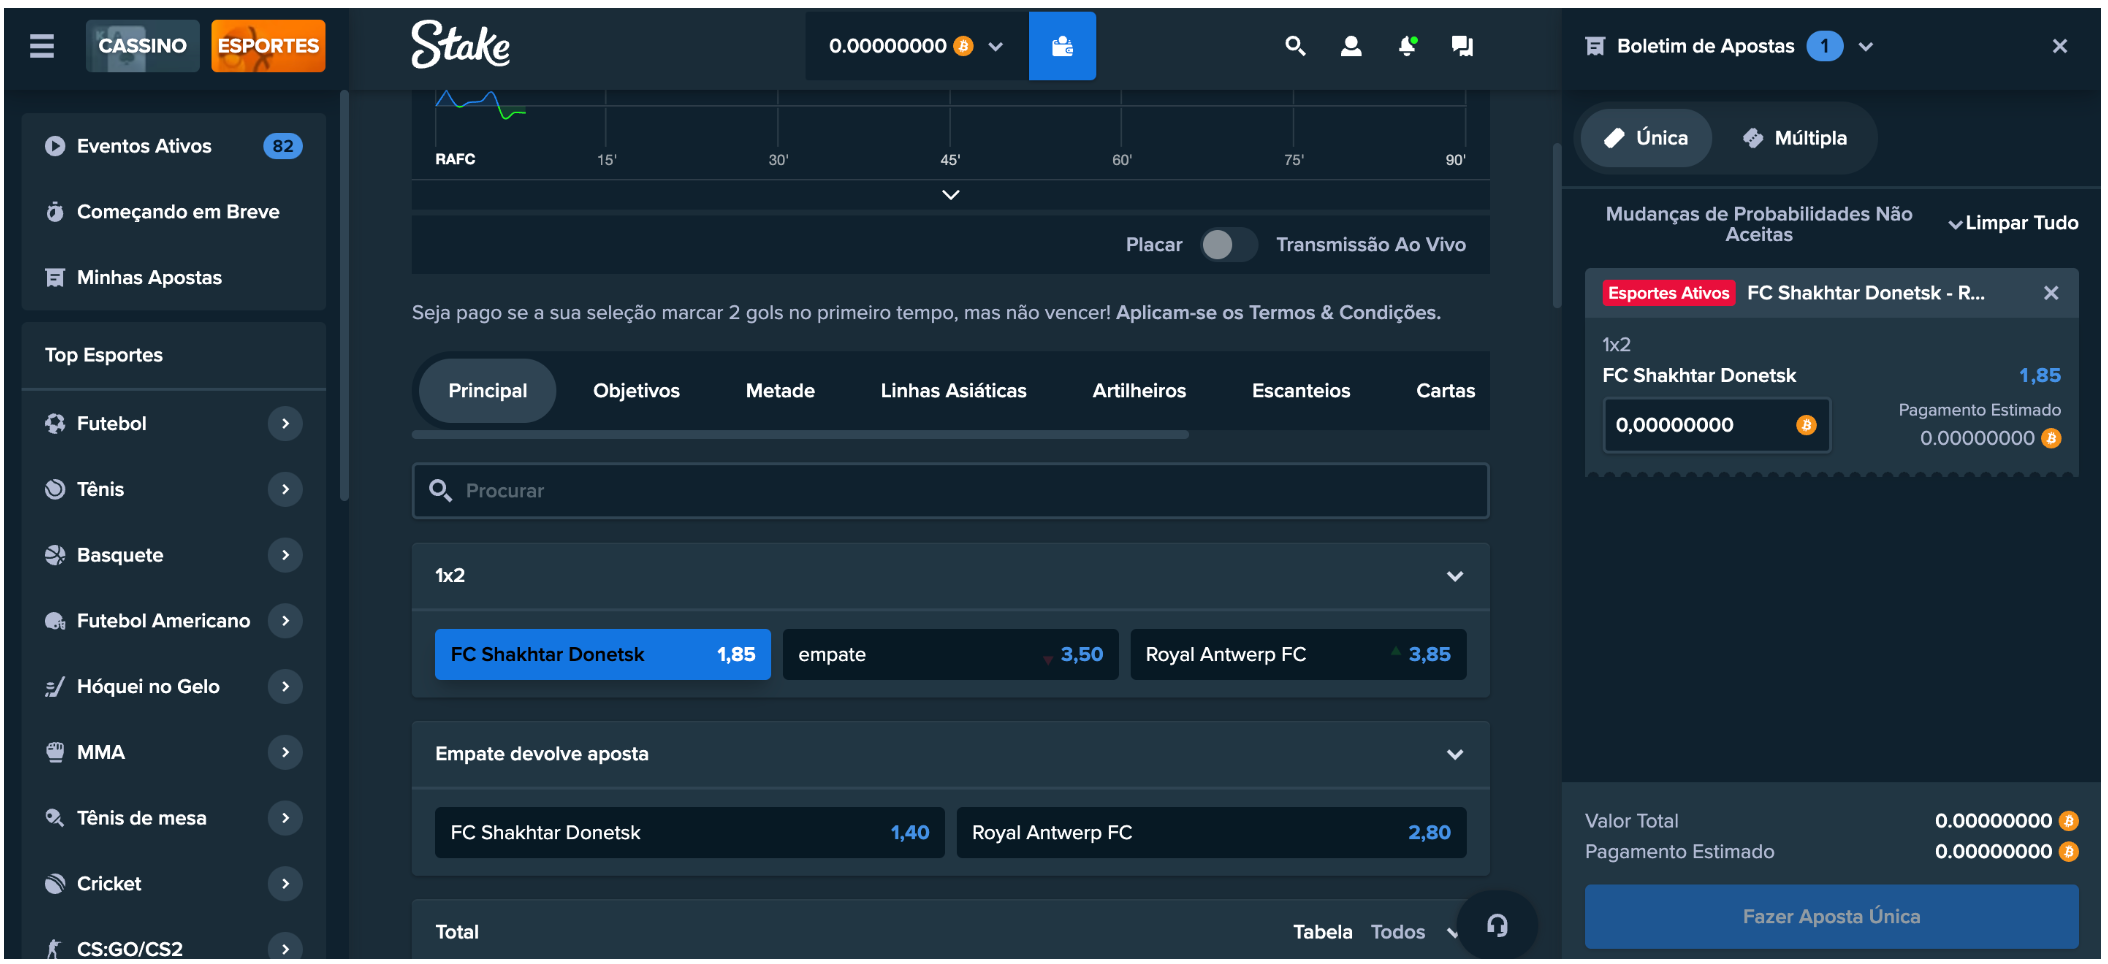Image resolution: width=2108 pixels, height=964 pixels.
Task: Select the Única bet type
Action: 1646,138
